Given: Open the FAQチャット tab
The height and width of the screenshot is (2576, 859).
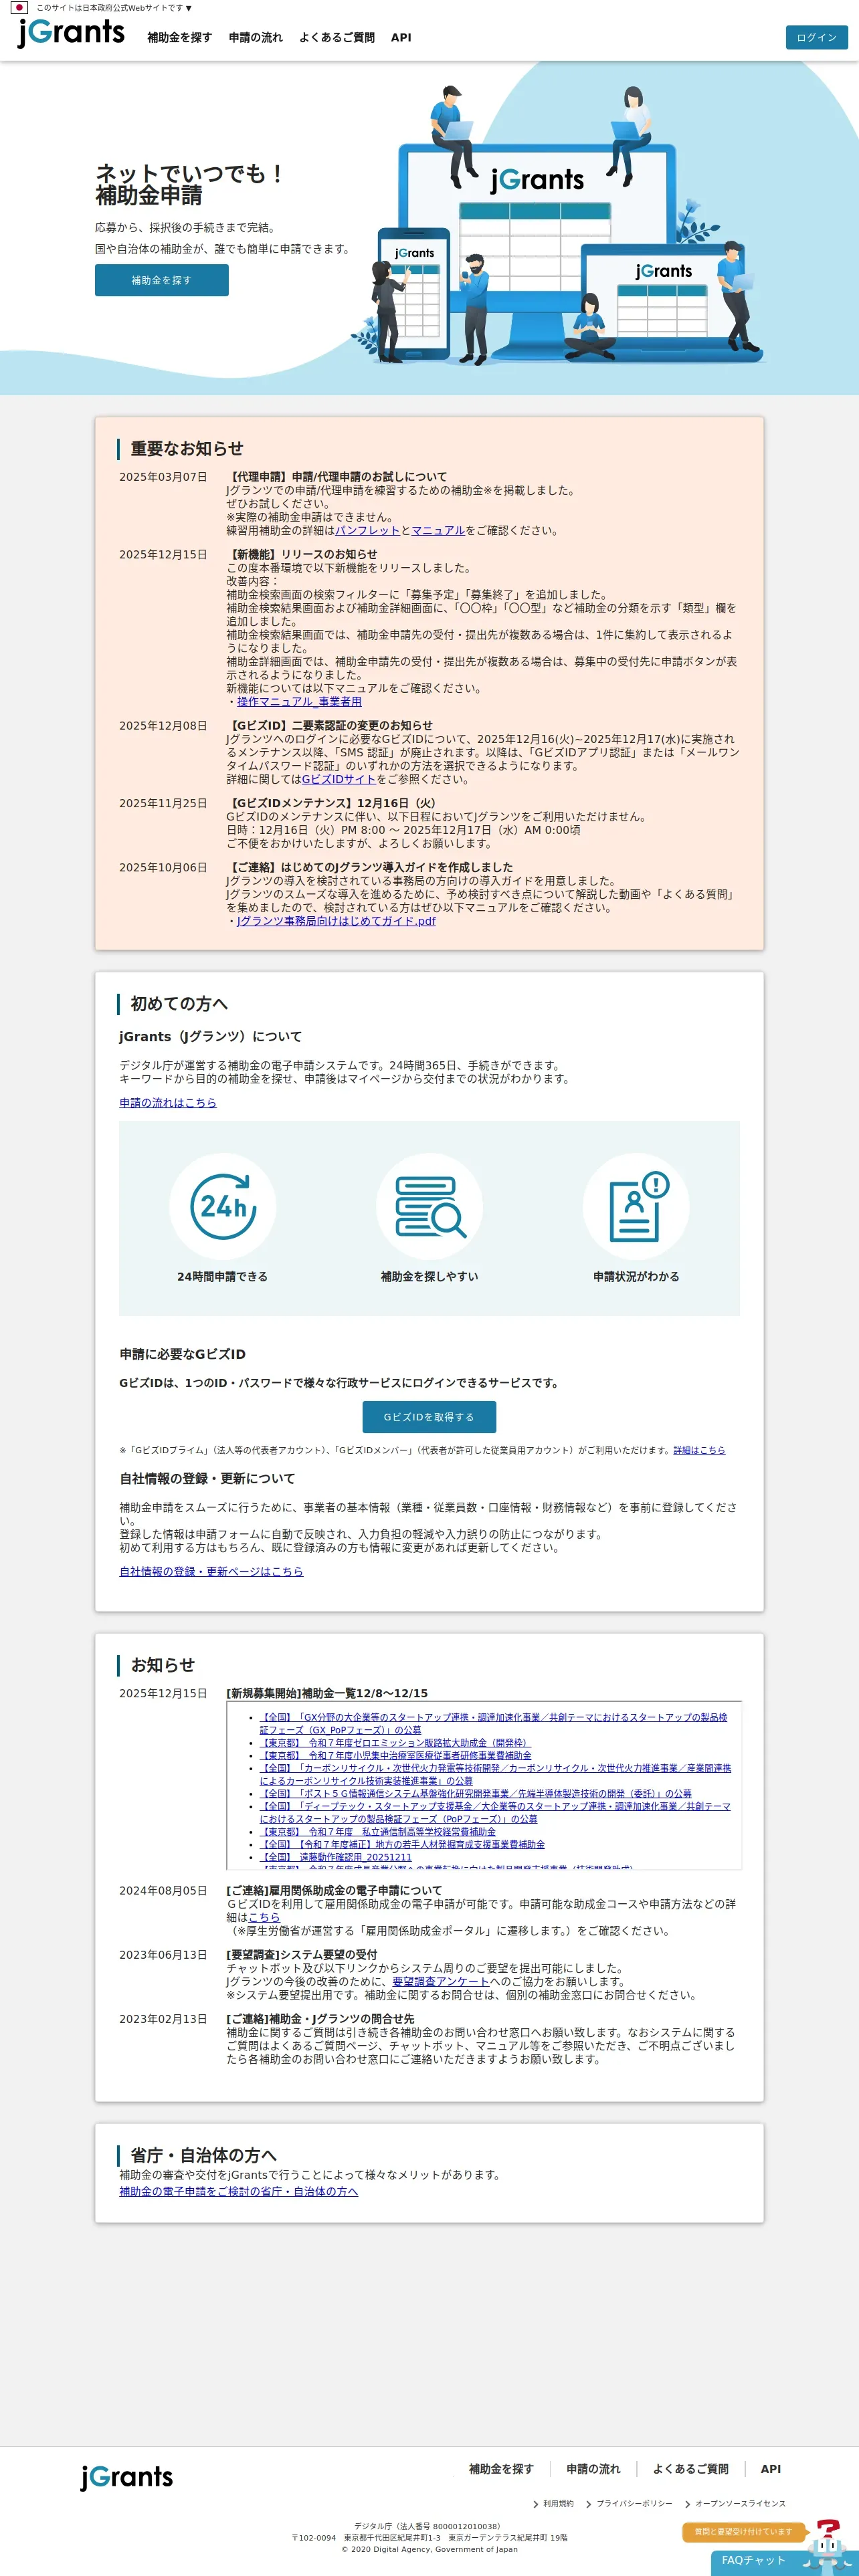Looking at the screenshot, I should tap(755, 2560).
